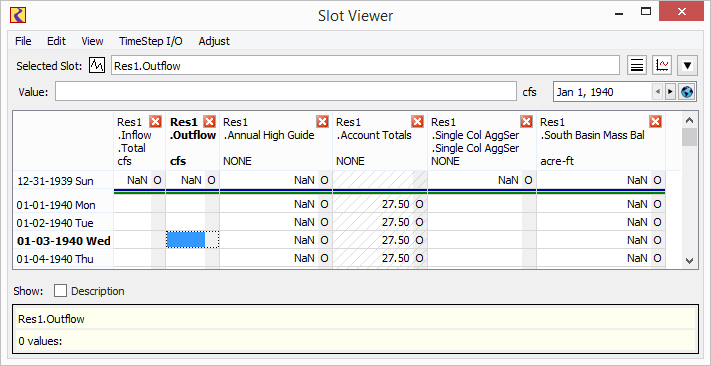Click the globe icon next to date
711x366 pixels.
coord(687,92)
